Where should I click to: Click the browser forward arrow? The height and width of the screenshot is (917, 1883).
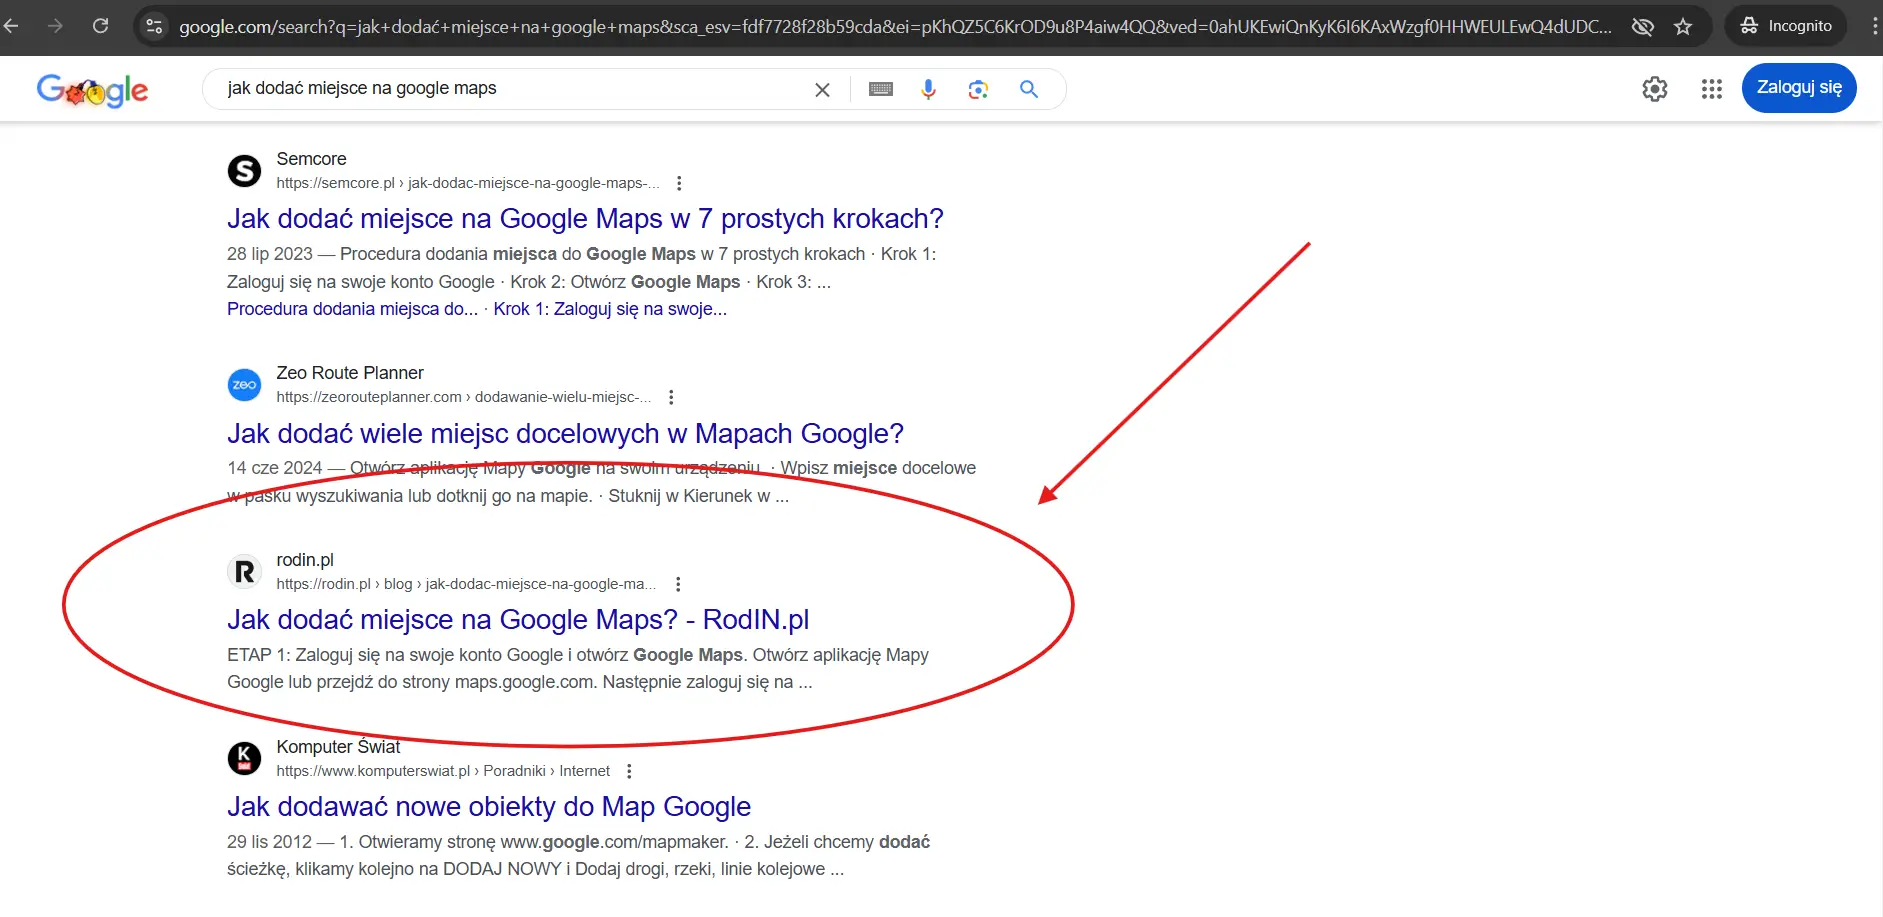(55, 26)
